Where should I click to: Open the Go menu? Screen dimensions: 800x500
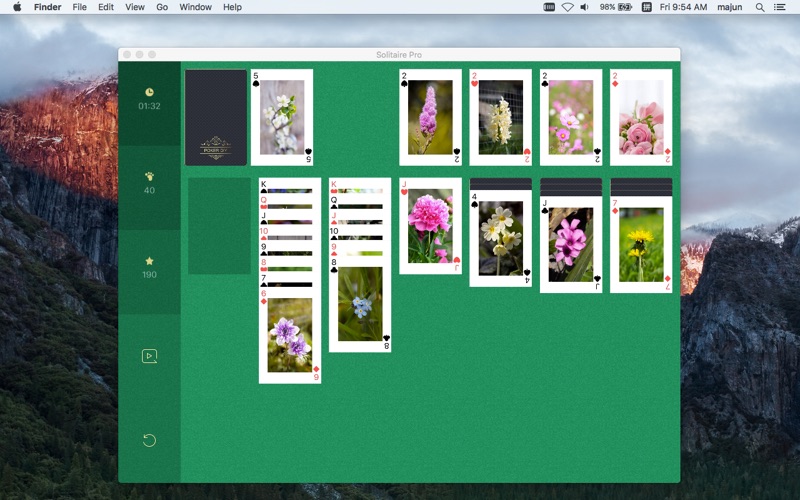point(162,7)
